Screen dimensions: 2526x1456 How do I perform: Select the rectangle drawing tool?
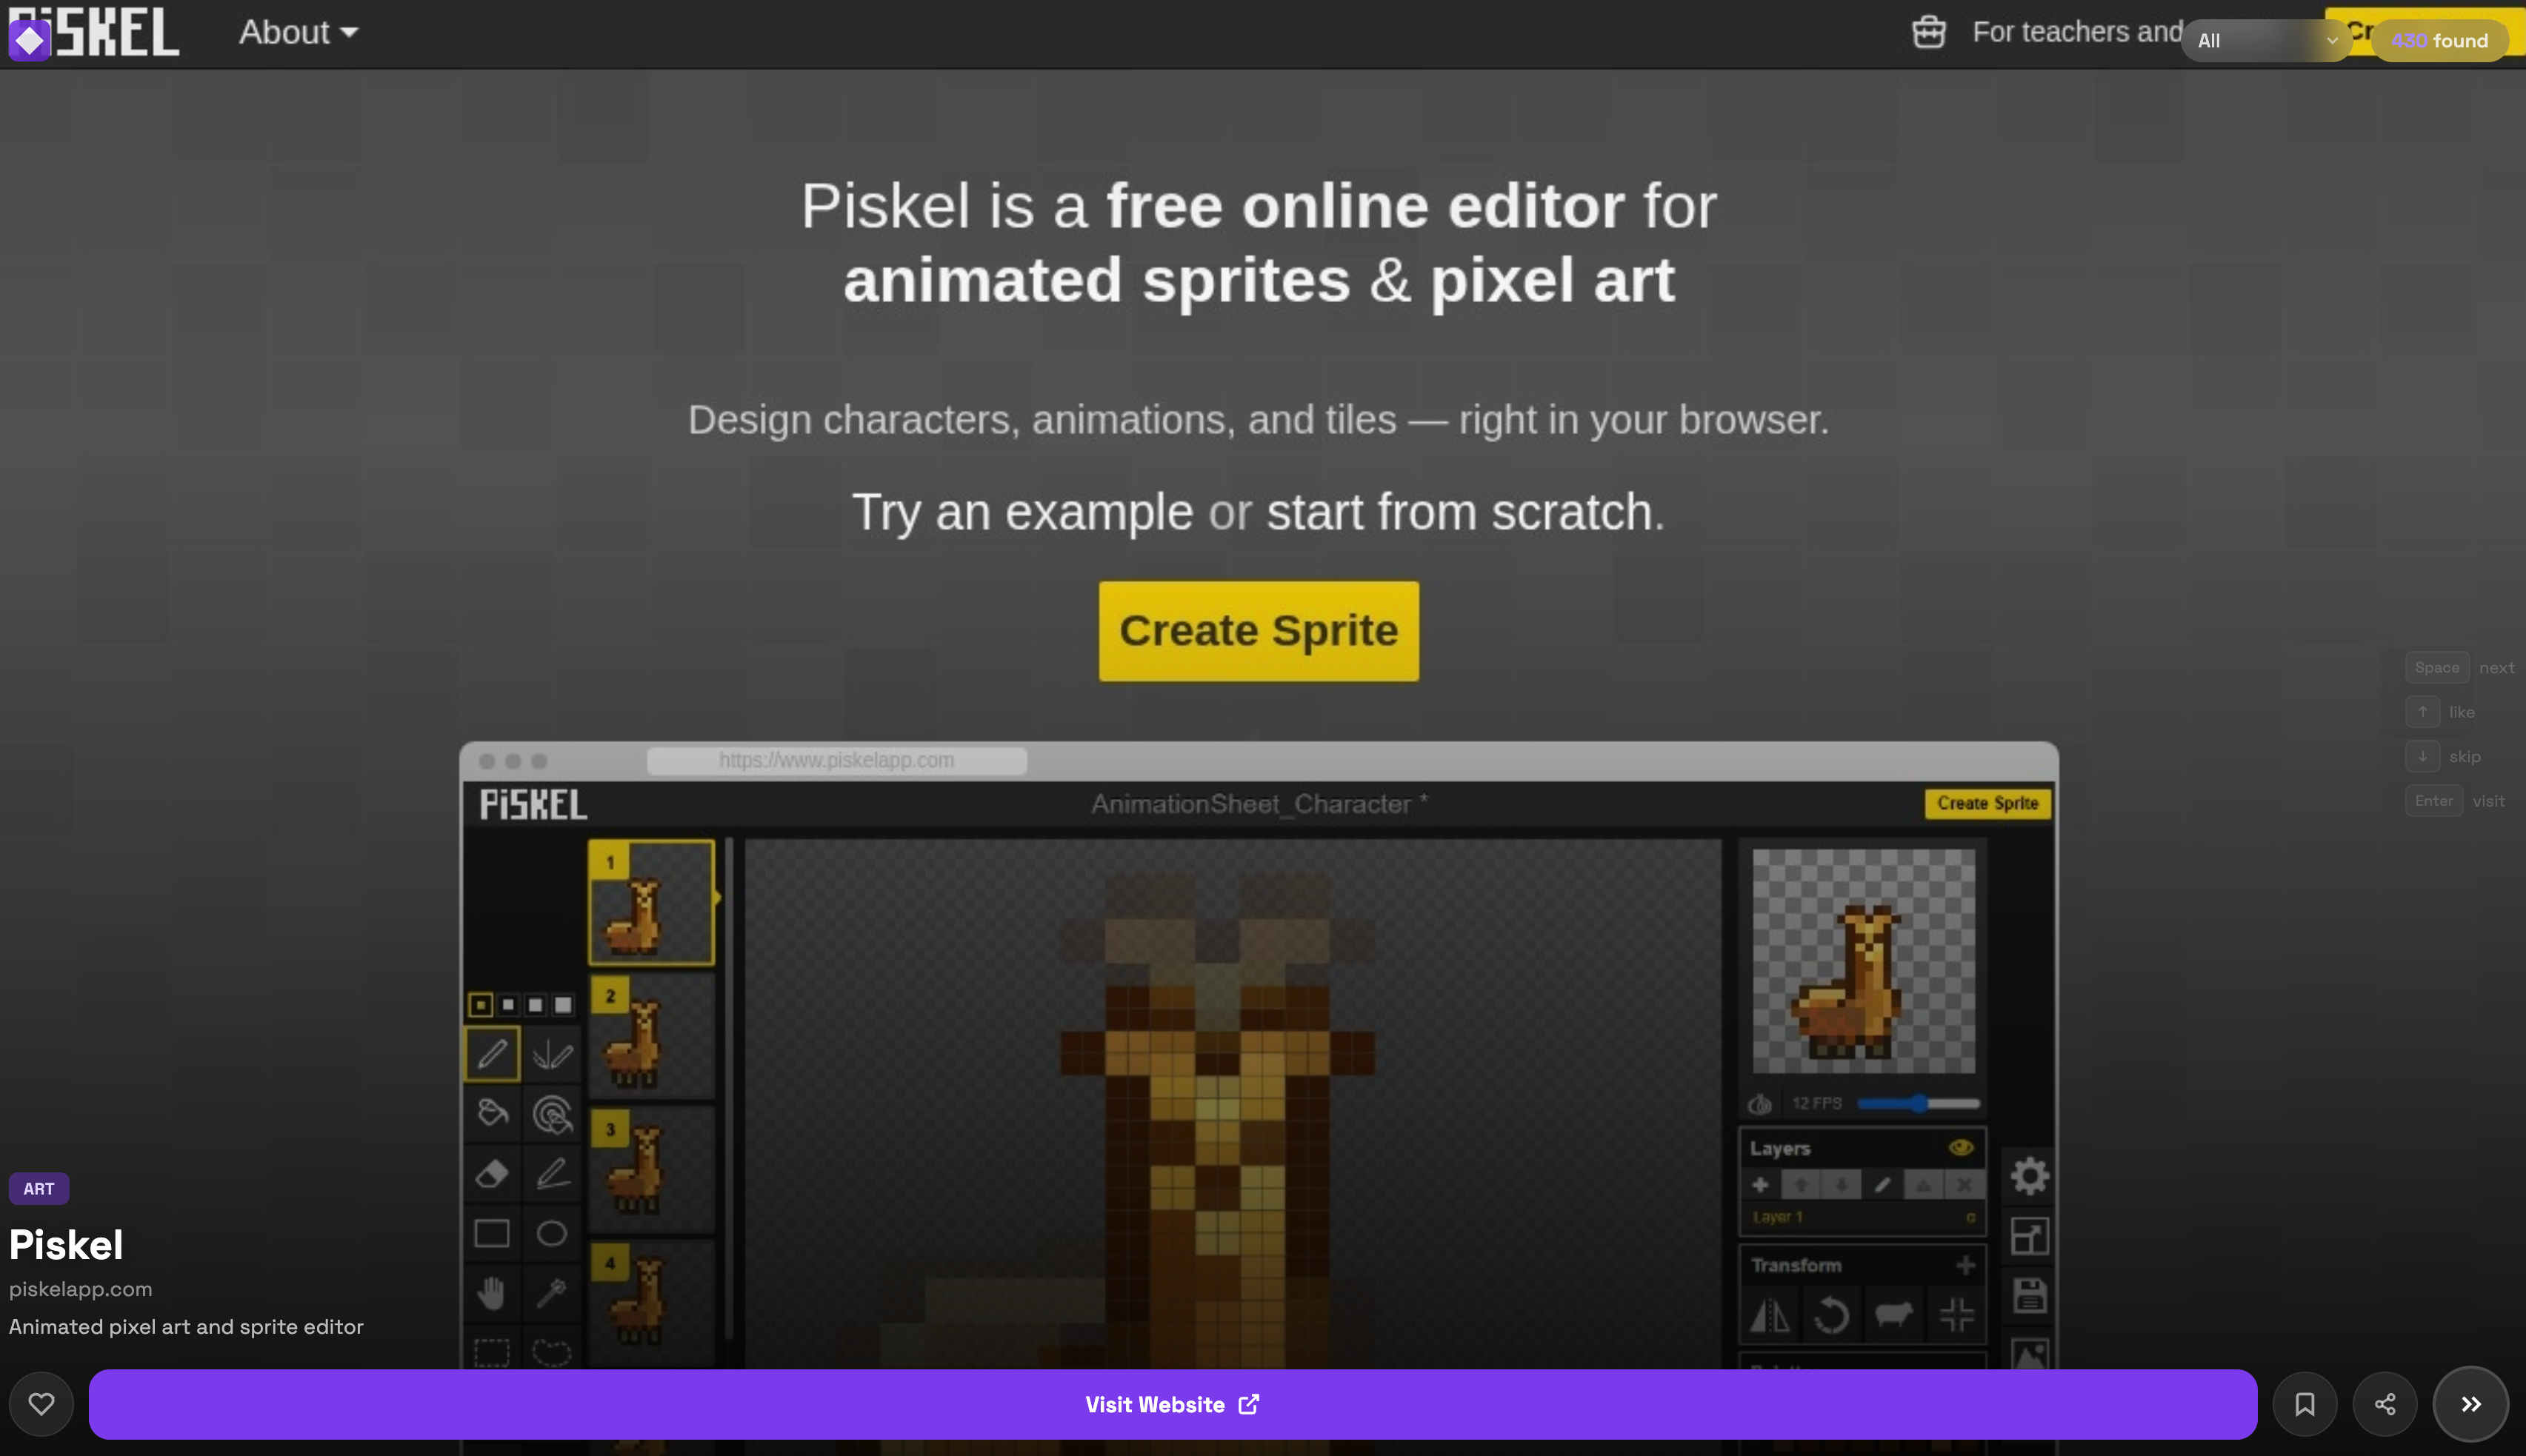click(x=492, y=1233)
